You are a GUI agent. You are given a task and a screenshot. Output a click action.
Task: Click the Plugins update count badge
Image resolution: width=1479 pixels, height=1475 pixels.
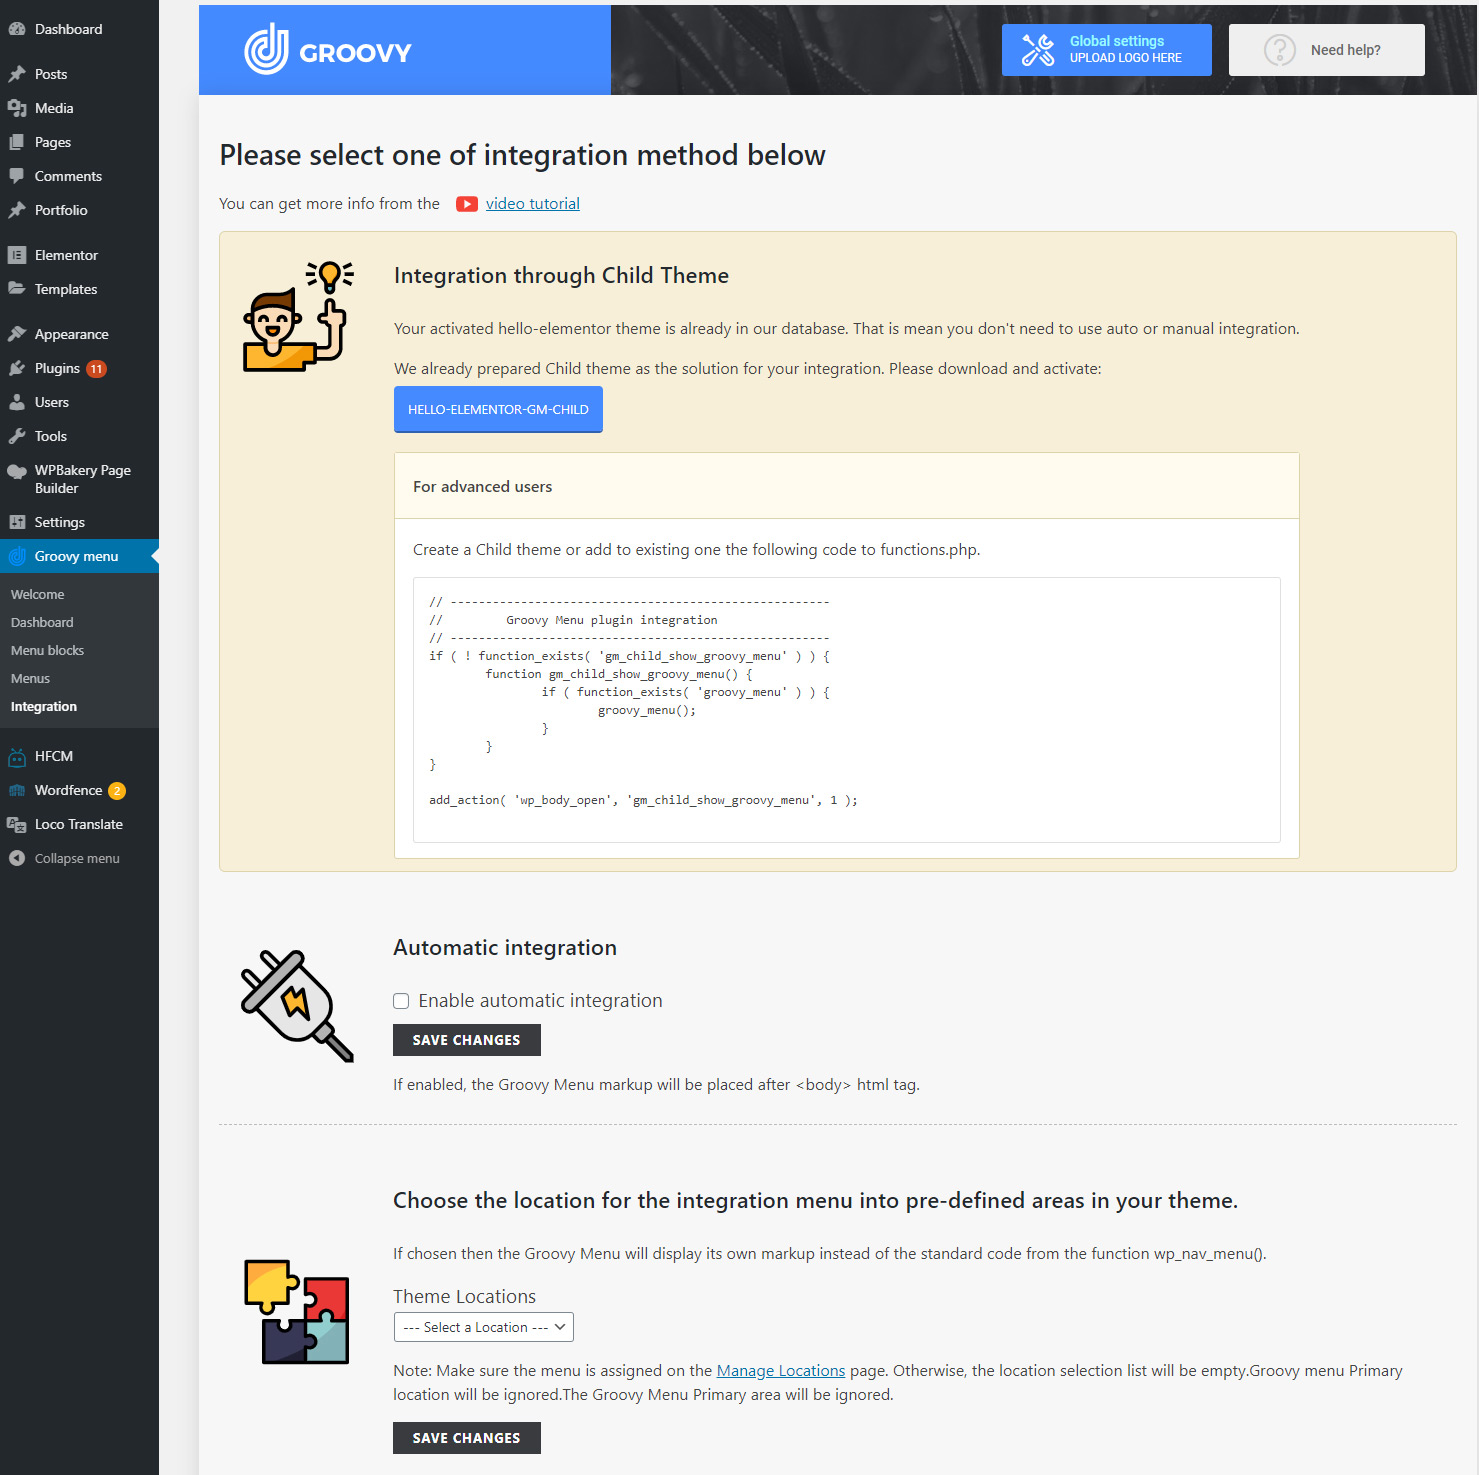point(95,368)
